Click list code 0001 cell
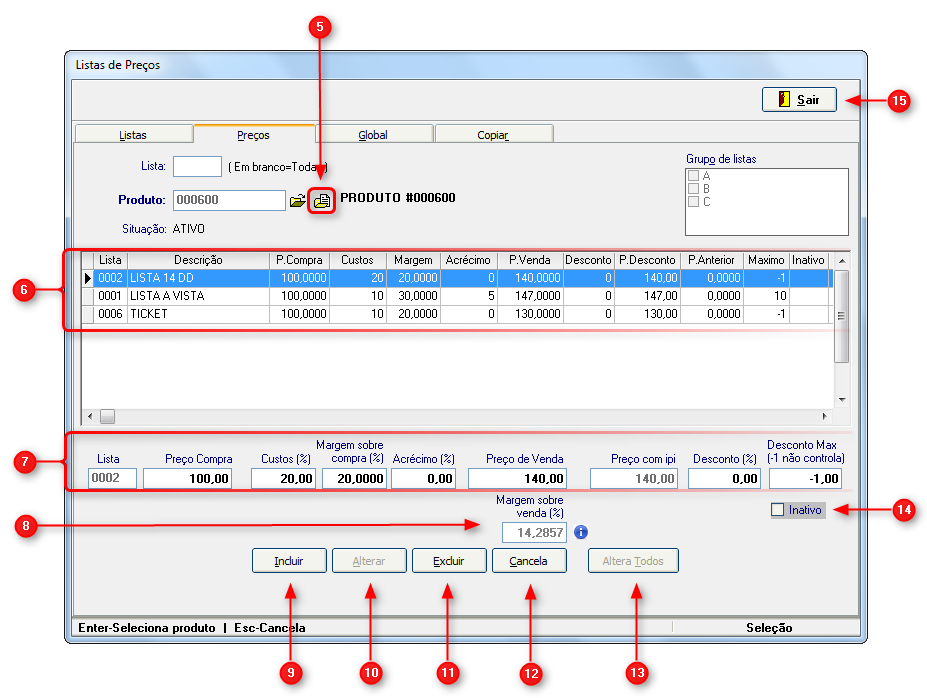The image size is (927, 698). 110,296
